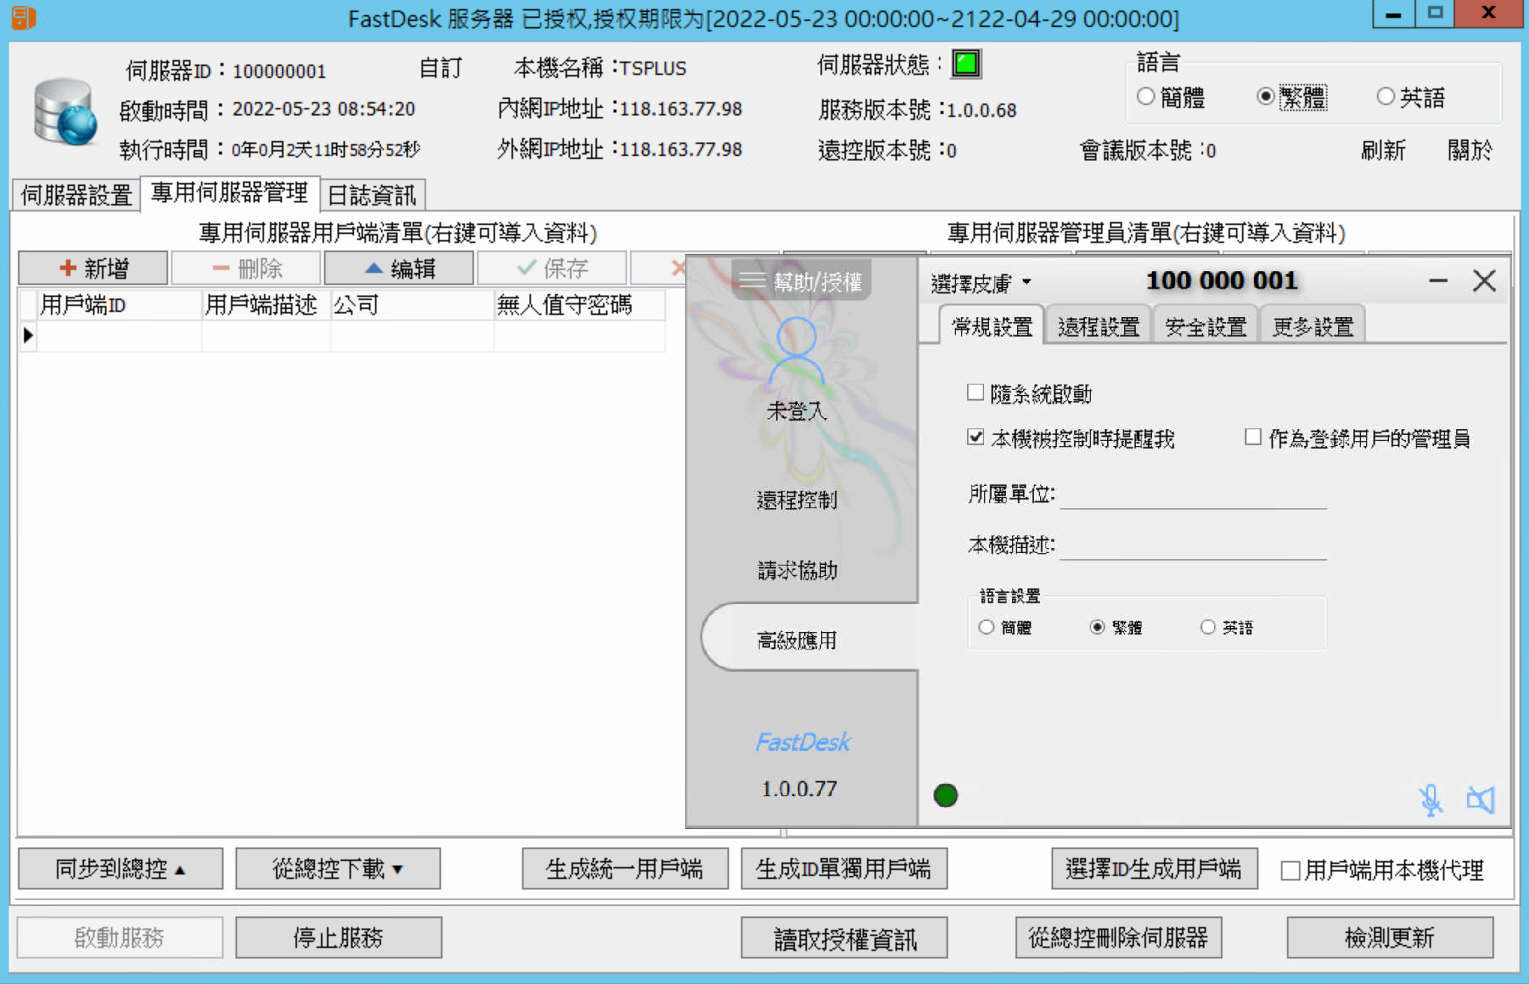Screen dimensions: 1529x984
Task: Close the FastDesk client panel
Action: [x=1484, y=281]
